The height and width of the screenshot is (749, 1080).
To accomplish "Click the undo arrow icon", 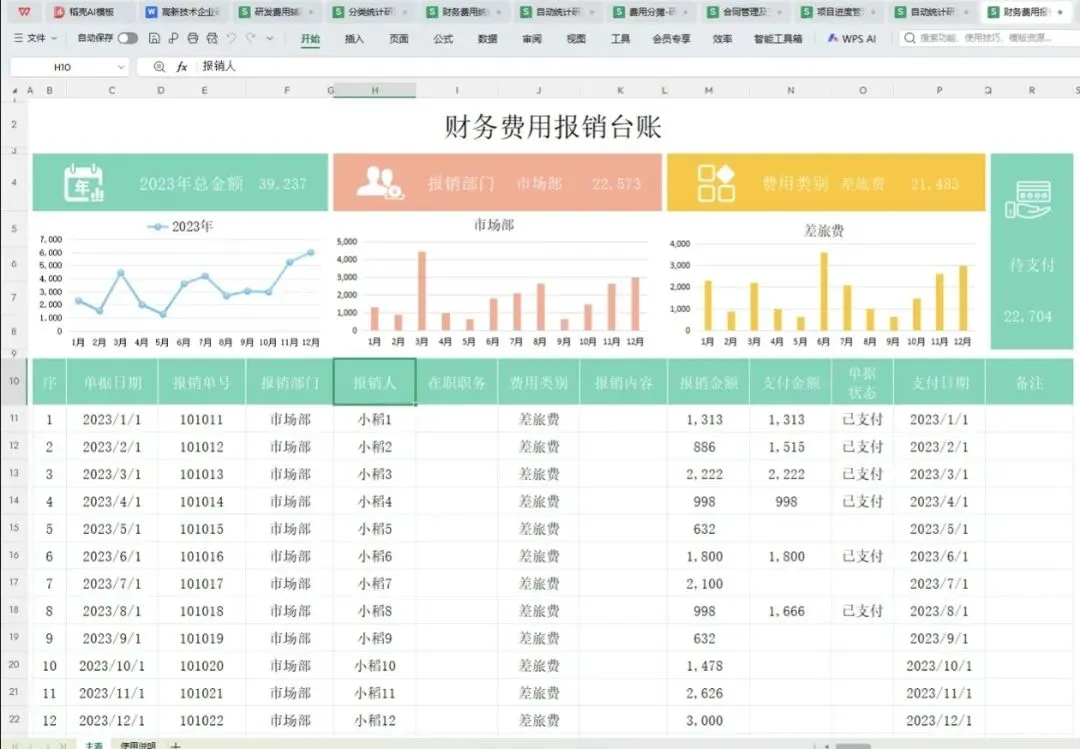I will (x=231, y=39).
